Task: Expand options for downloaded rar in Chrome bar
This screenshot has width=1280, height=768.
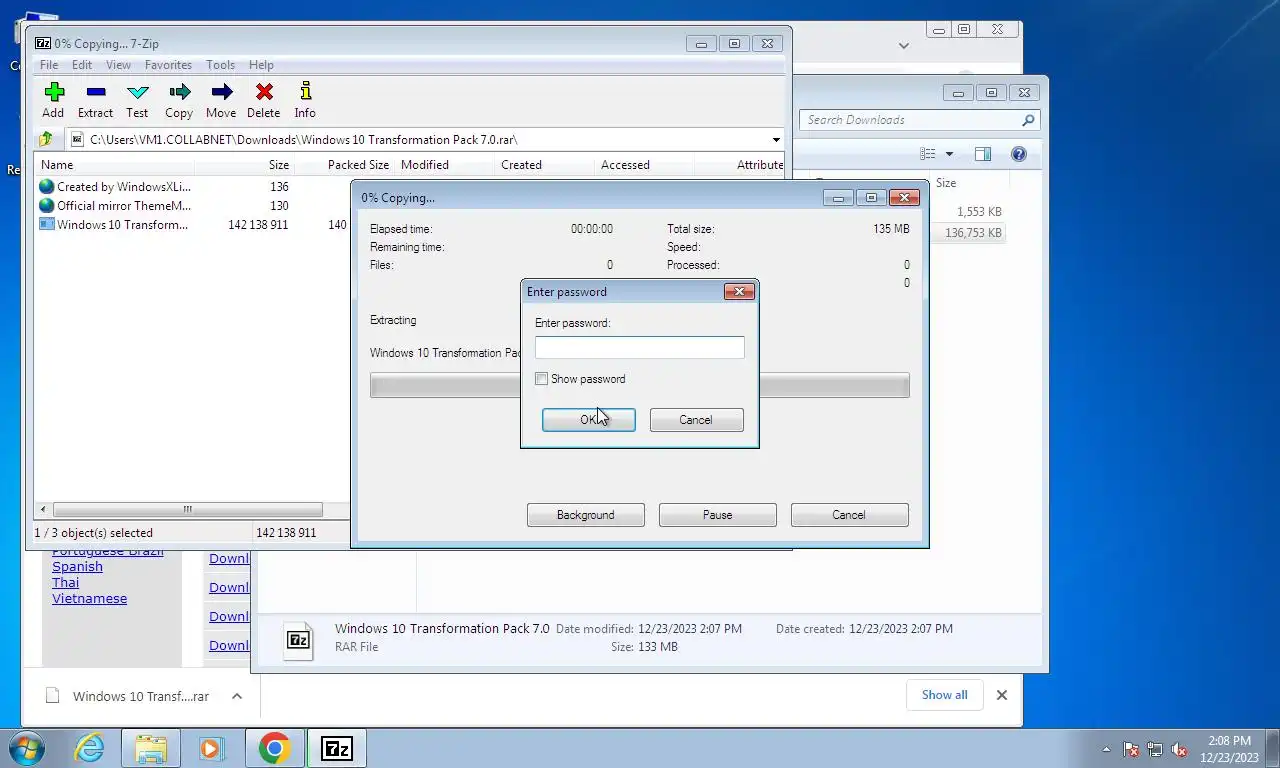Action: pyautogui.click(x=237, y=696)
